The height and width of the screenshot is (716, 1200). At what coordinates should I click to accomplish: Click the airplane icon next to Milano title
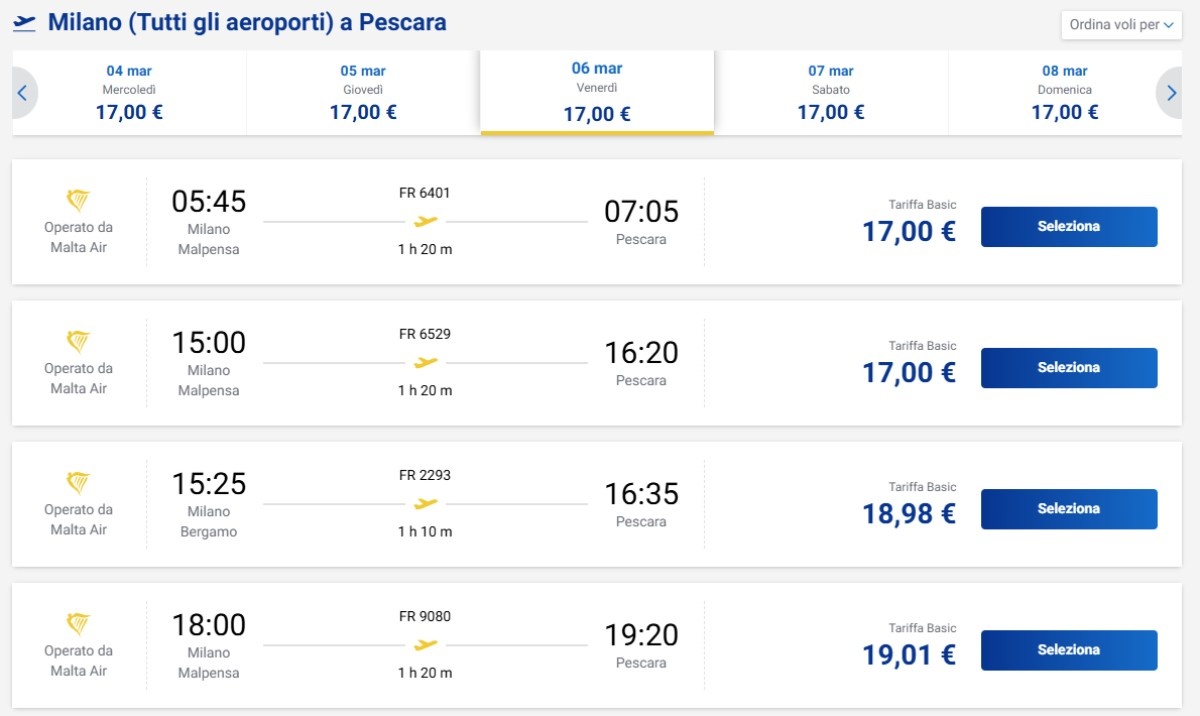click(x=25, y=22)
